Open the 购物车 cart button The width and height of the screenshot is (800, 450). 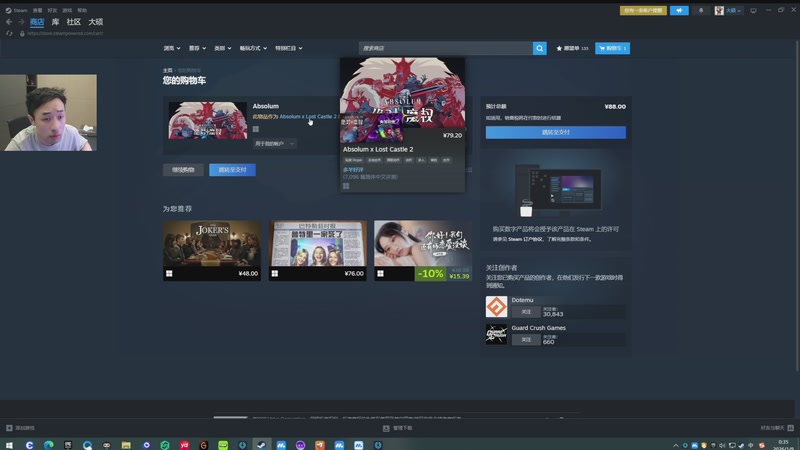[x=612, y=48]
